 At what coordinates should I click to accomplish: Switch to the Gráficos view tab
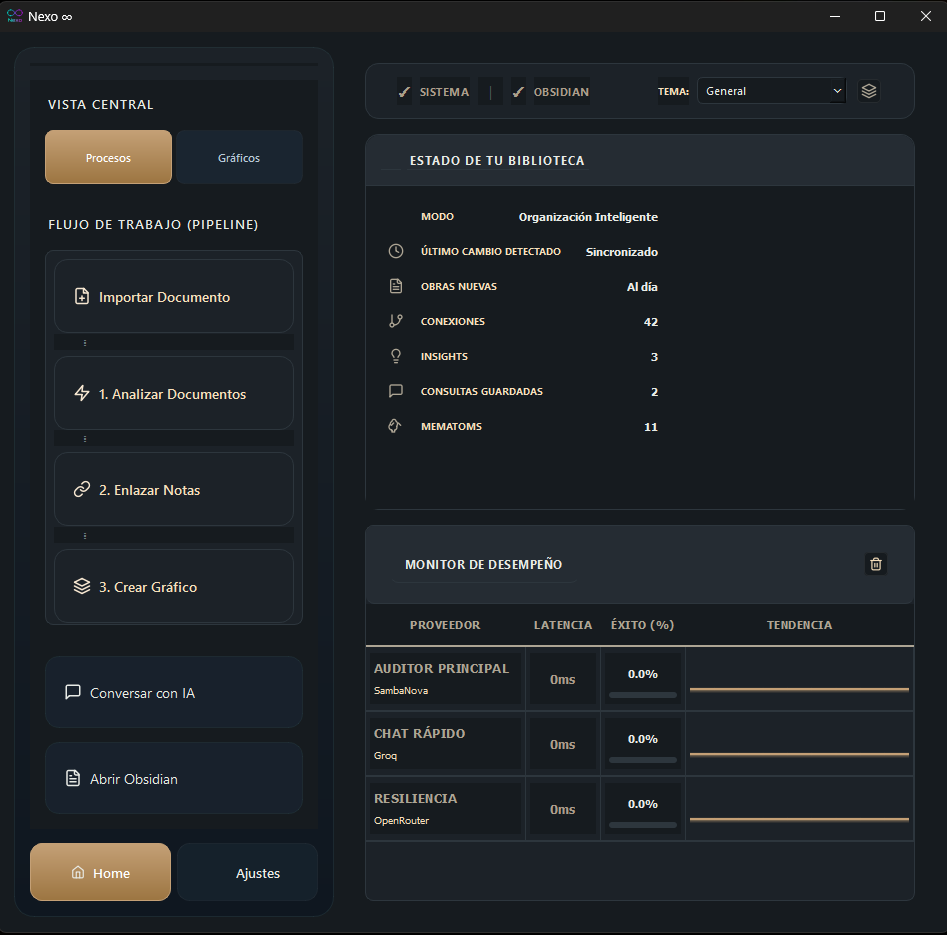pos(239,157)
